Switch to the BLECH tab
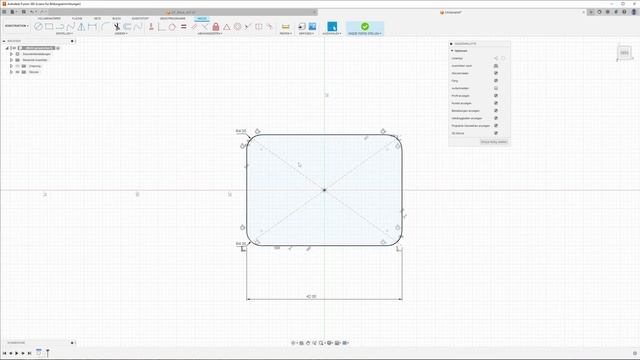This screenshot has height=360, width=640. pyautogui.click(x=116, y=18)
